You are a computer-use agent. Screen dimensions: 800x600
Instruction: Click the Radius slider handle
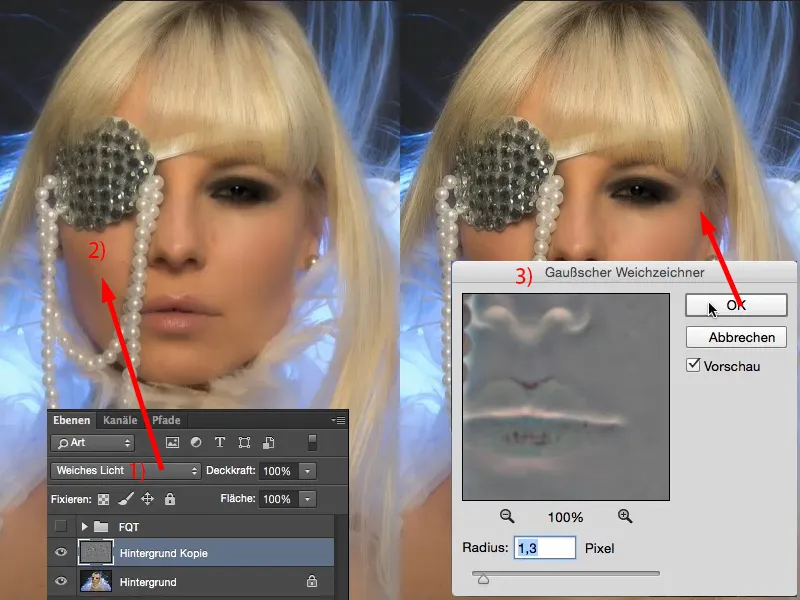(483, 579)
